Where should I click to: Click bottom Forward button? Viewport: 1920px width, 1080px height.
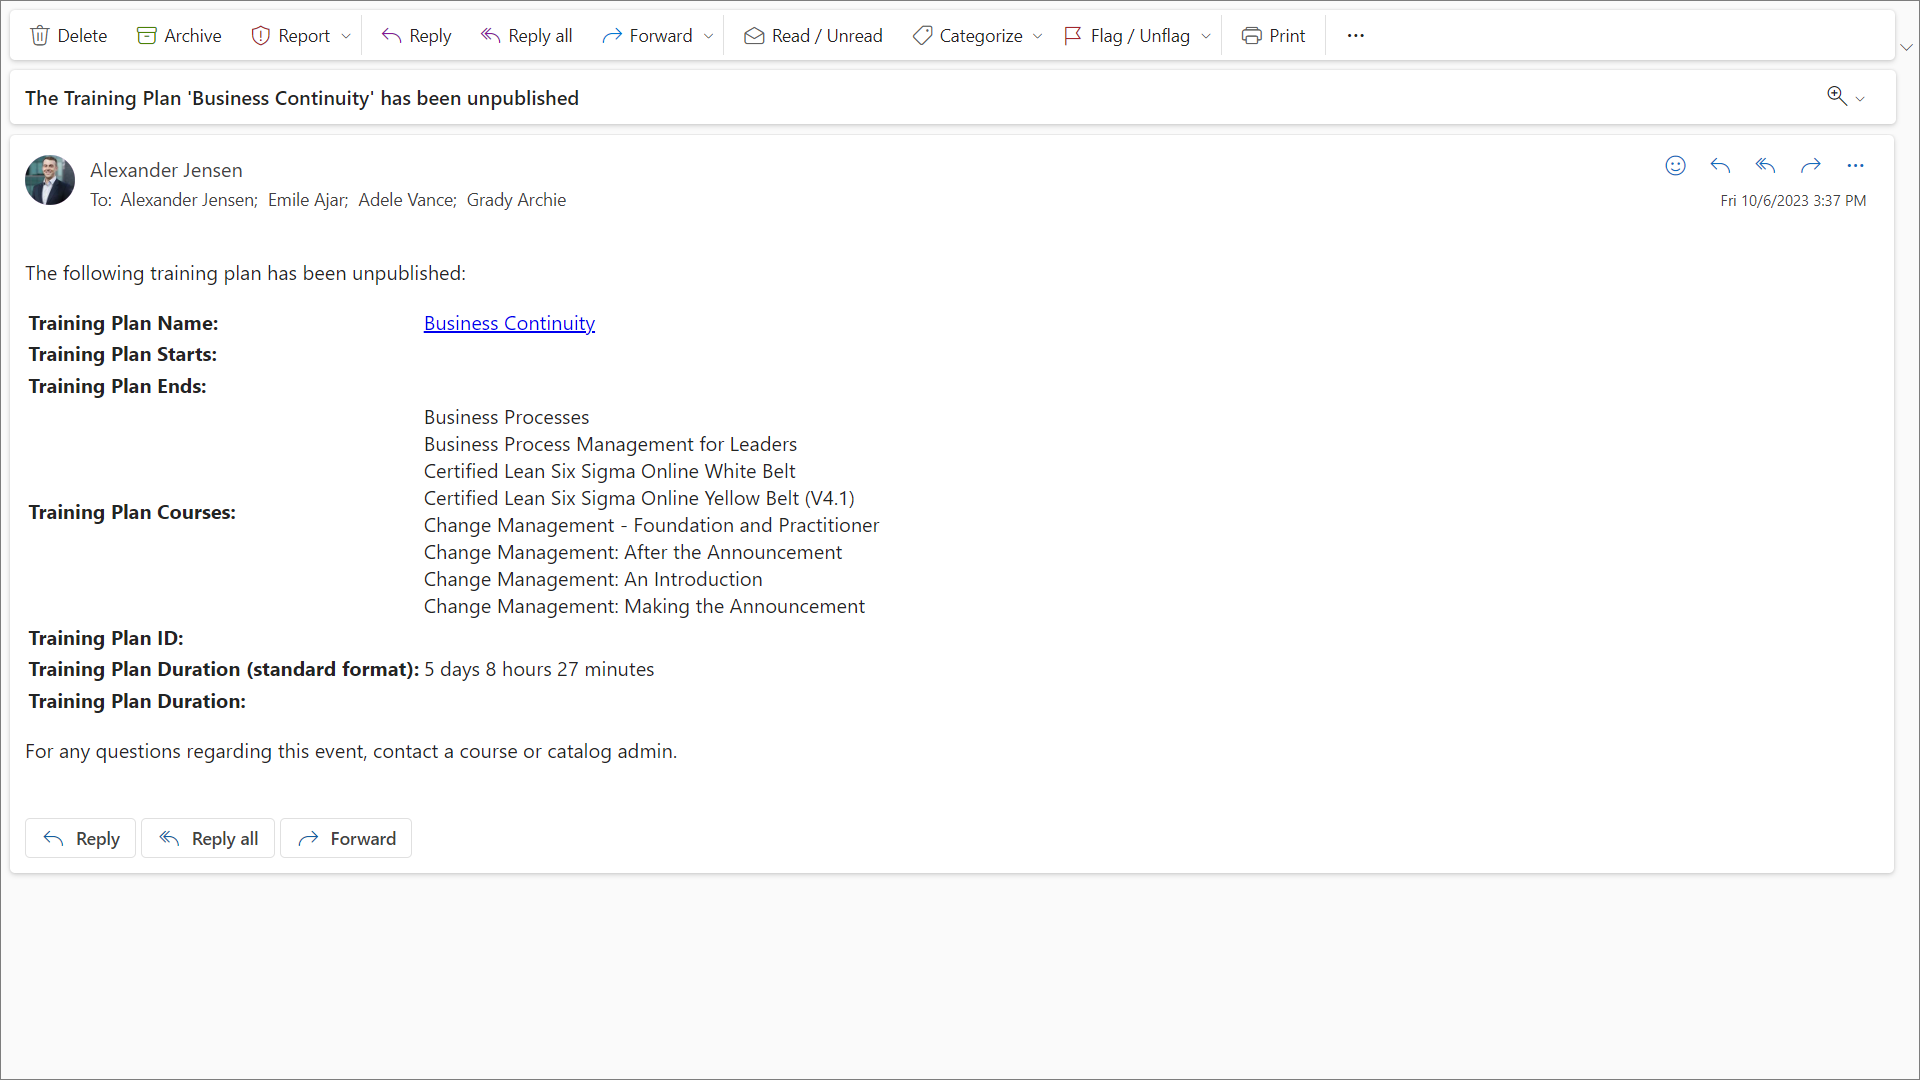point(346,838)
